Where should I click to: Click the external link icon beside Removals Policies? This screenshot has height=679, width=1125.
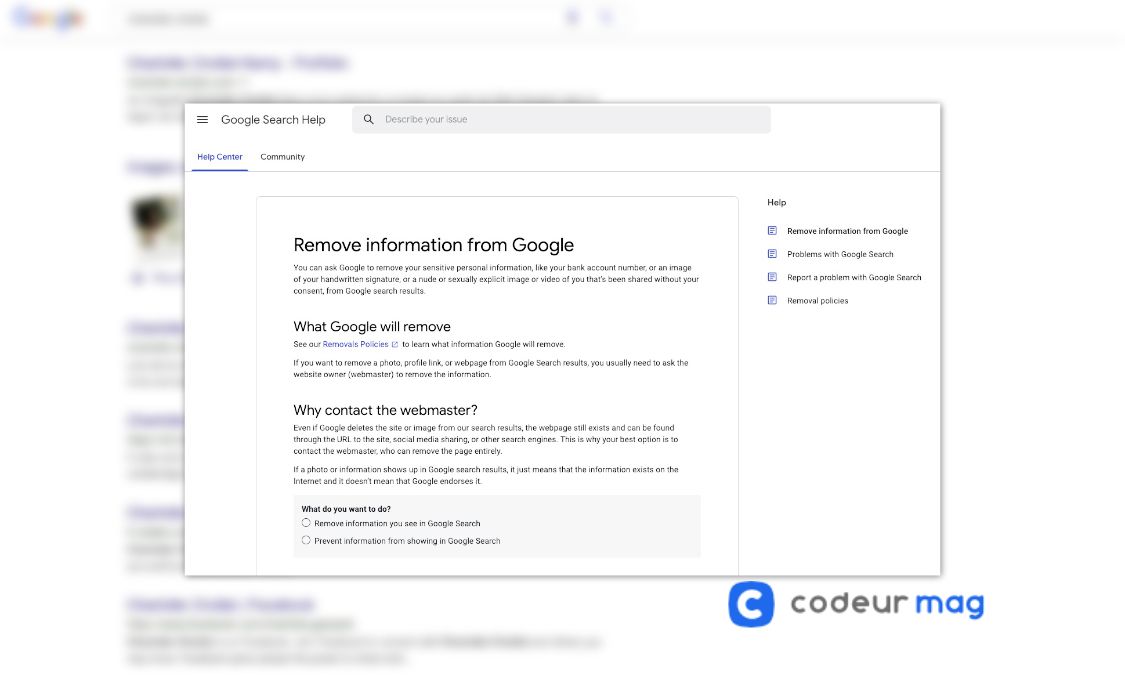tap(395, 345)
